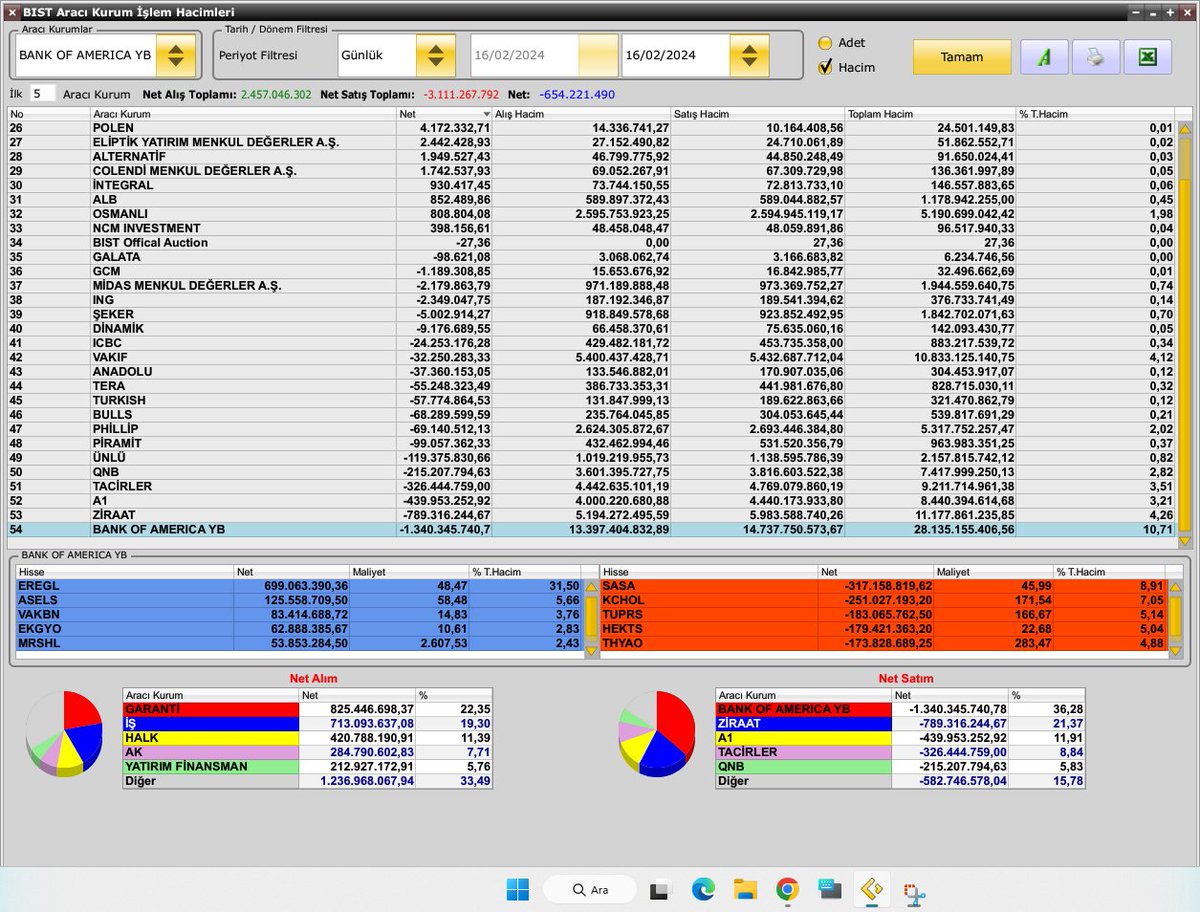Open the end date 16/02/2024 picker arrows
This screenshot has width=1200, height=912.
(748, 55)
